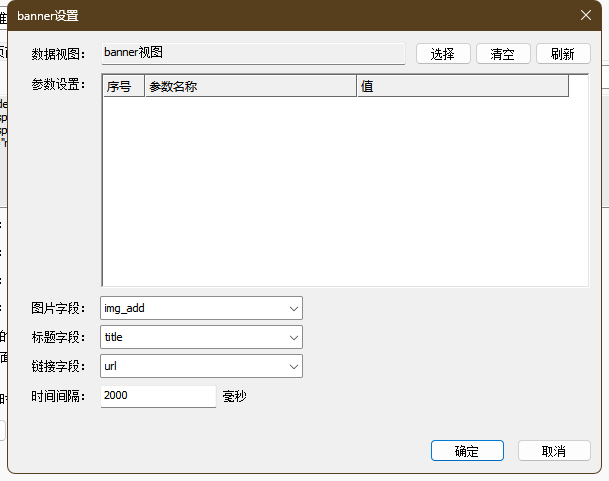Select the 序号 column header

(124, 87)
